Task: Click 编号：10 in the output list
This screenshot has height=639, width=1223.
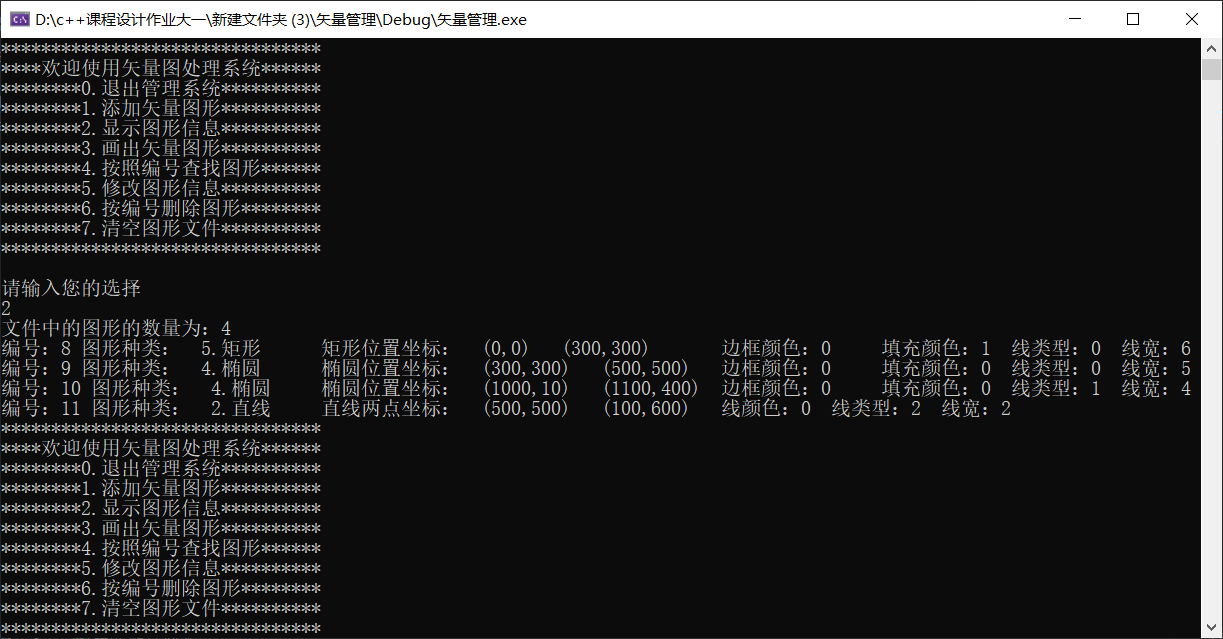Action: tap(41, 389)
